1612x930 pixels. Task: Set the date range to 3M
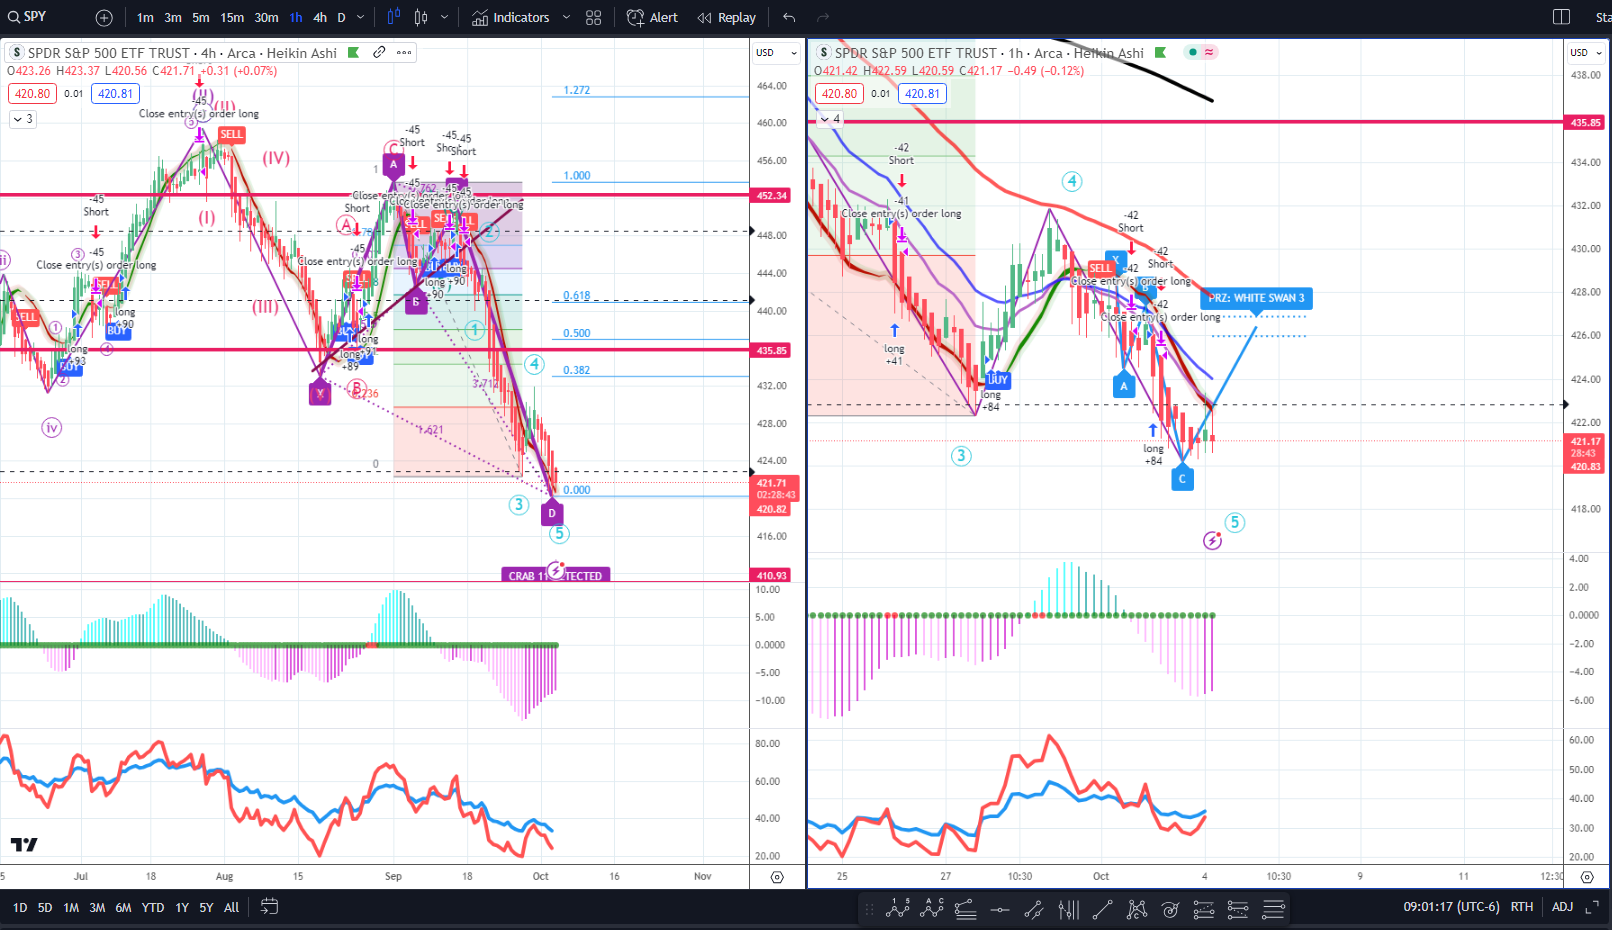point(97,908)
